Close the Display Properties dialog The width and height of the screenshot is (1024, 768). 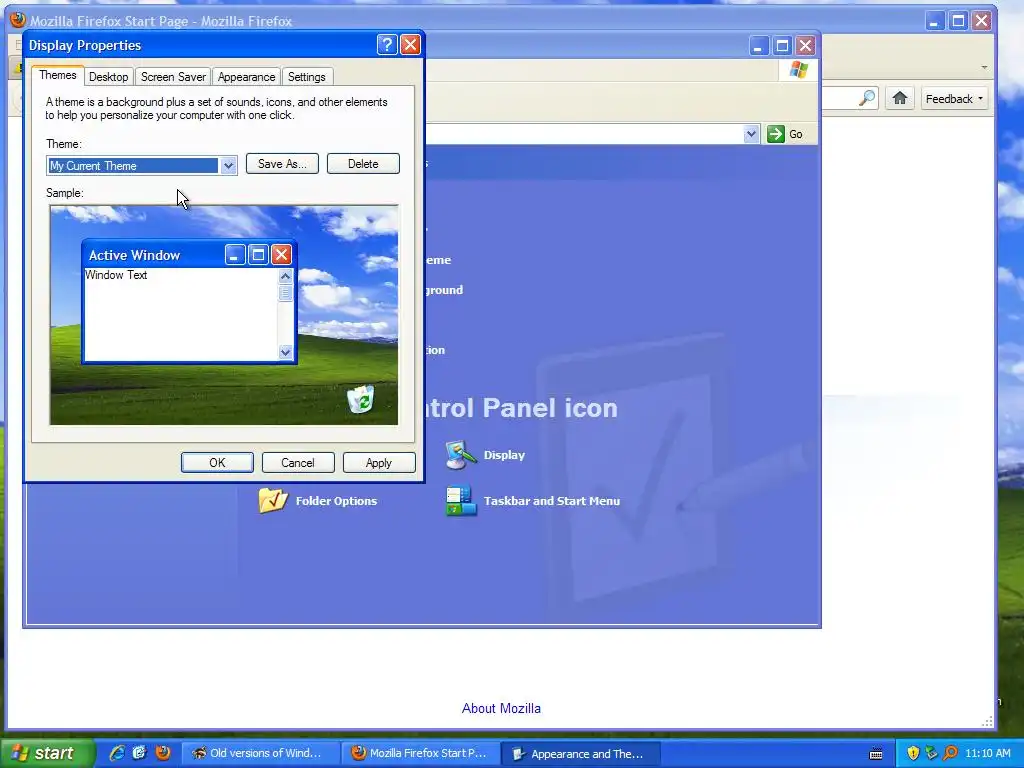(x=410, y=44)
